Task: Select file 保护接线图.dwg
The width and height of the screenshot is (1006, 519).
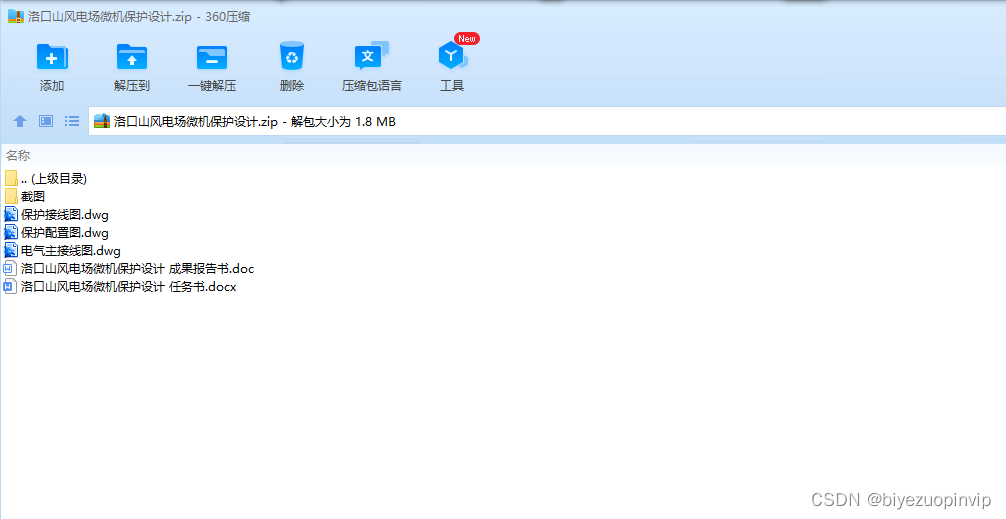Action: click(x=56, y=214)
